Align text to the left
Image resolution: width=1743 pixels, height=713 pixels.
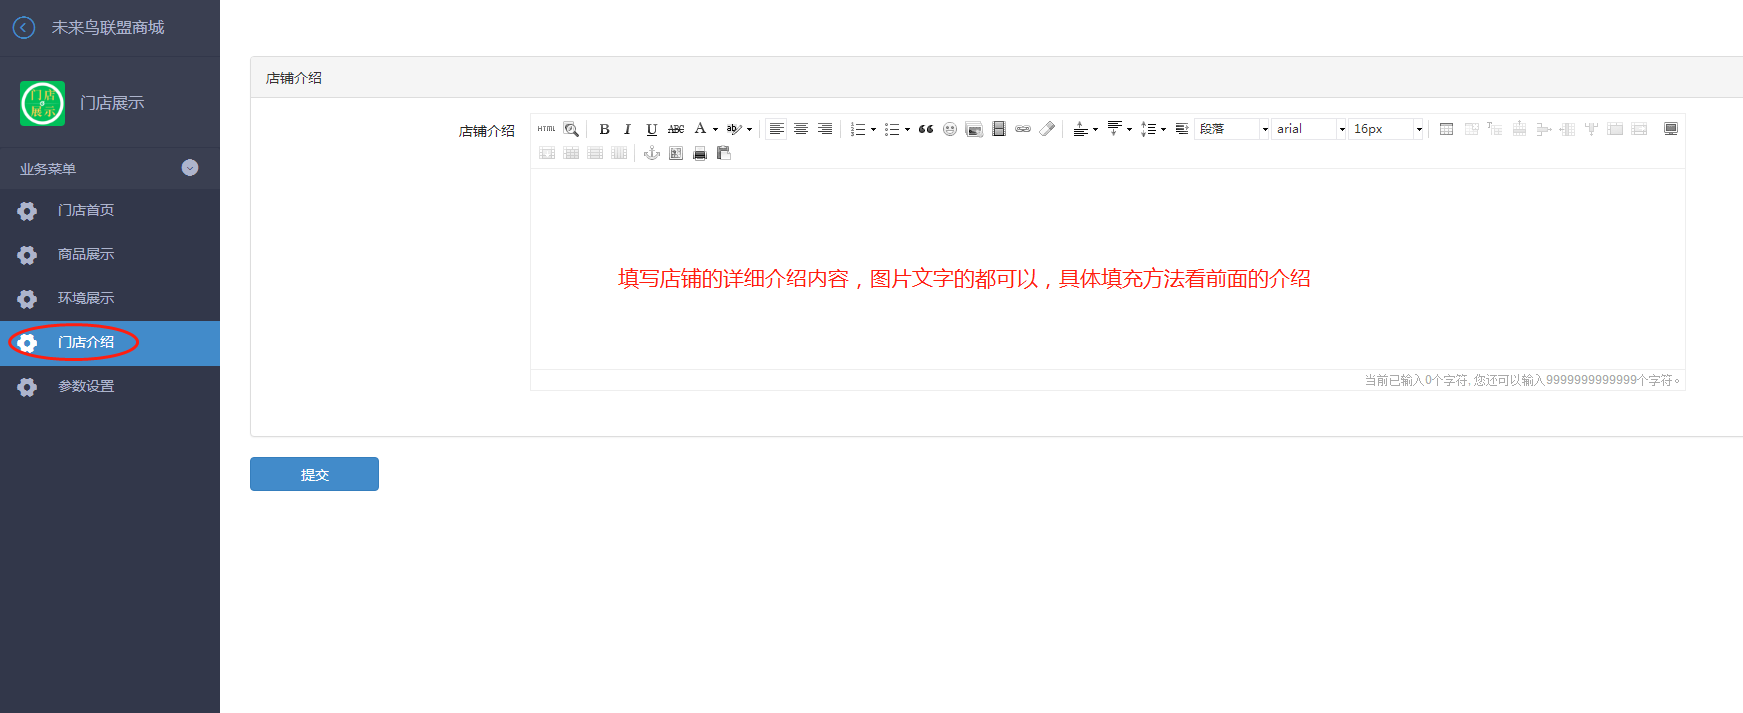[x=776, y=129]
